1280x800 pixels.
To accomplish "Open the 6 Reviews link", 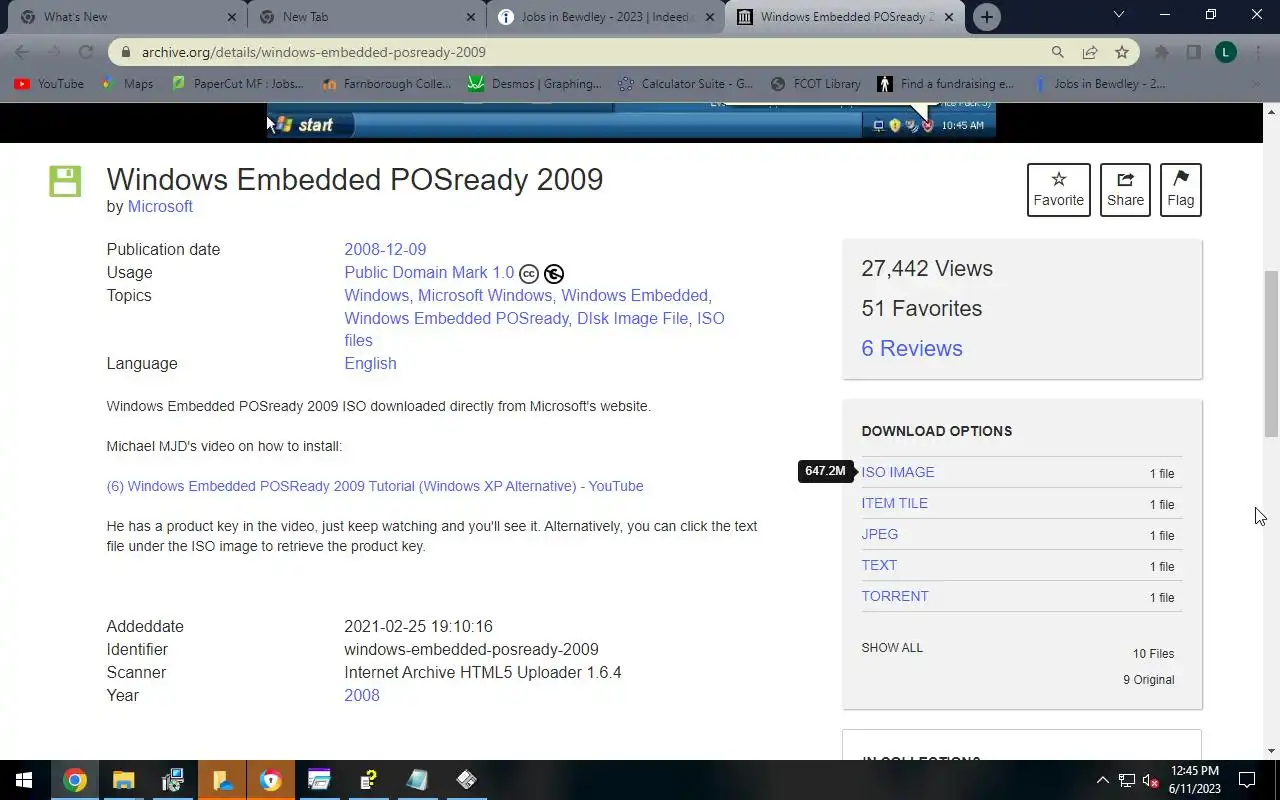I will (x=912, y=348).
